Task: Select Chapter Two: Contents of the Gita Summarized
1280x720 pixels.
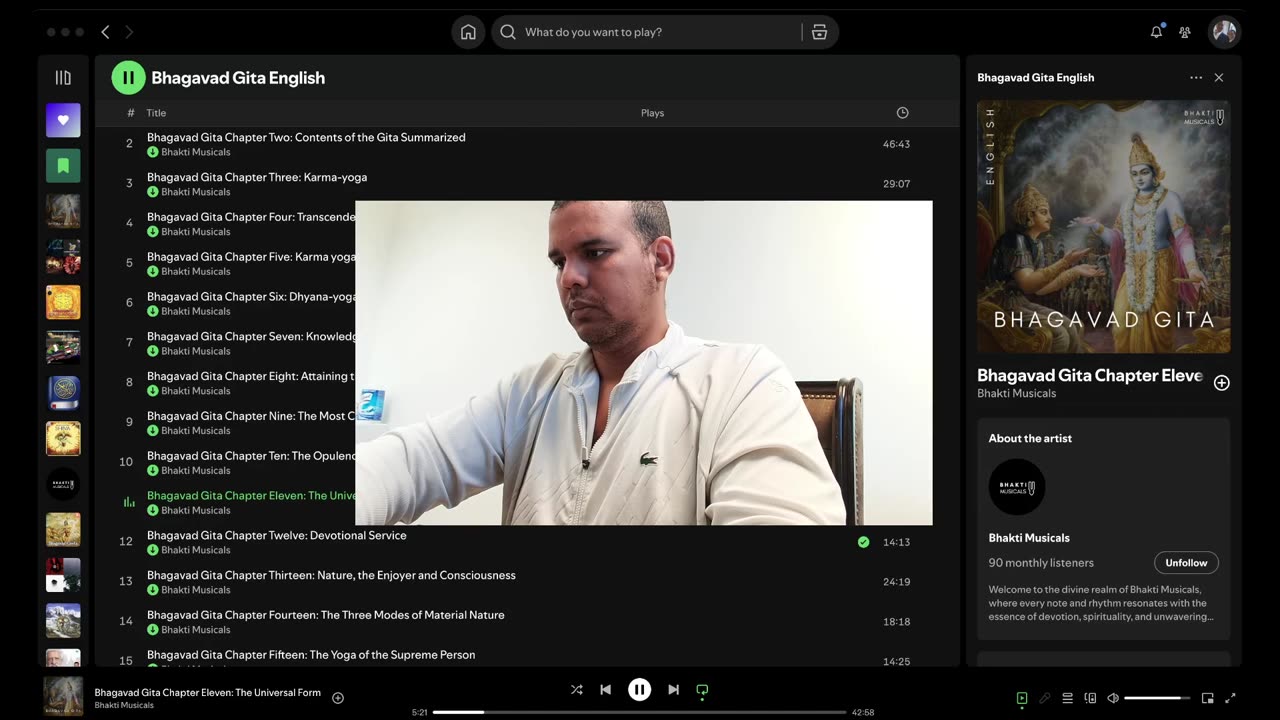Action: point(306,137)
